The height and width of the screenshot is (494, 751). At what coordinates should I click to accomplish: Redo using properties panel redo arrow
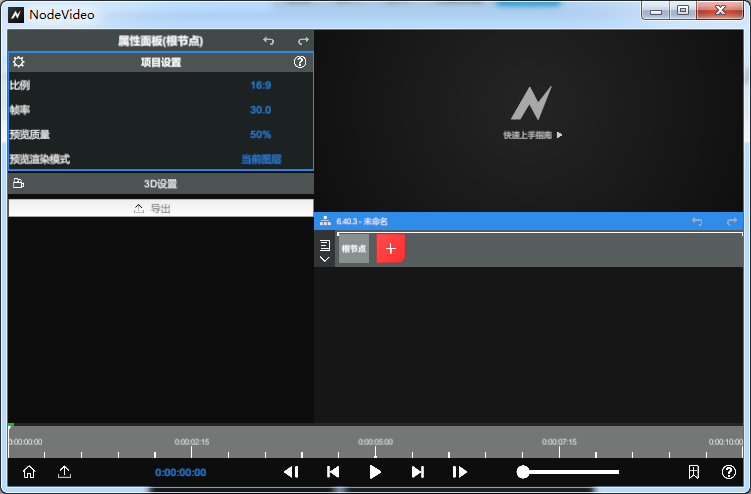point(303,41)
